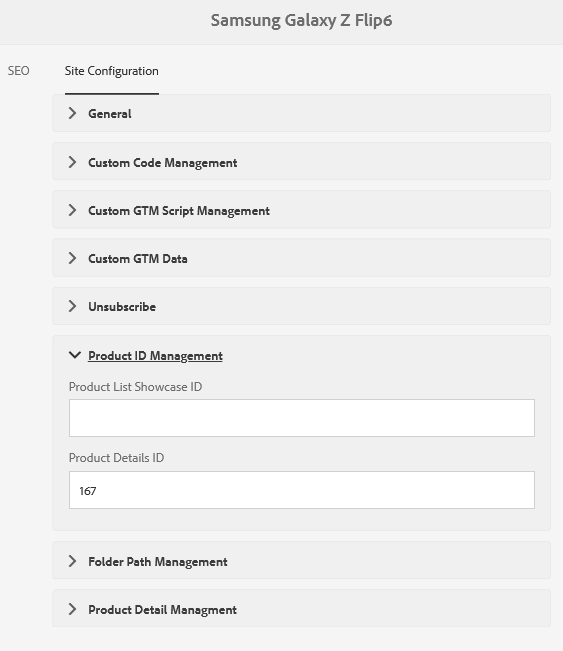Expand the Custom GTM Data panel
563x651 pixels.
(x=301, y=258)
